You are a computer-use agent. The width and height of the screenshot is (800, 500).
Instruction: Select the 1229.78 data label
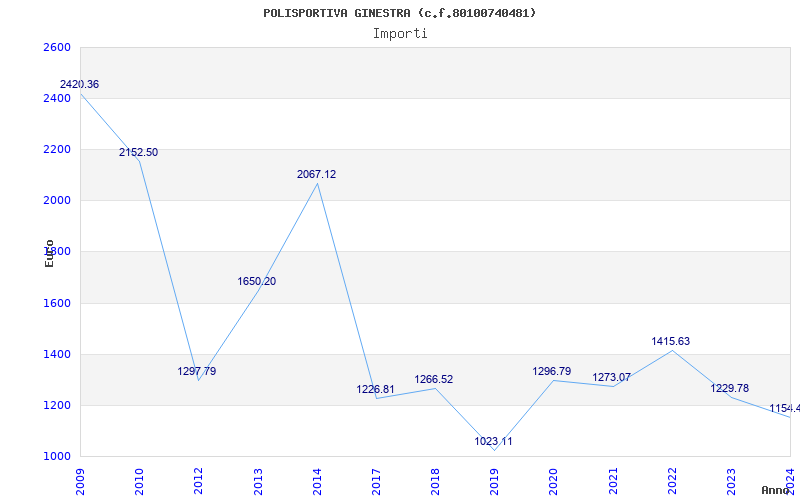tap(730, 389)
